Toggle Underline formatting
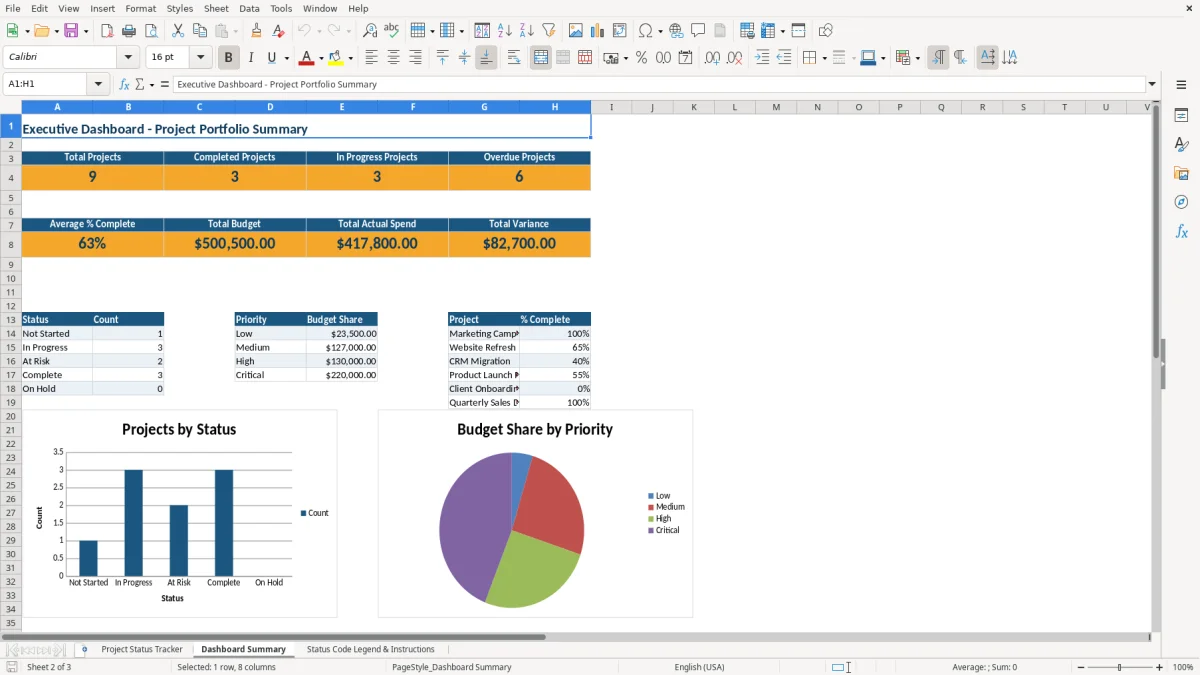This screenshot has height=675, width=1200. coord(271,58)
